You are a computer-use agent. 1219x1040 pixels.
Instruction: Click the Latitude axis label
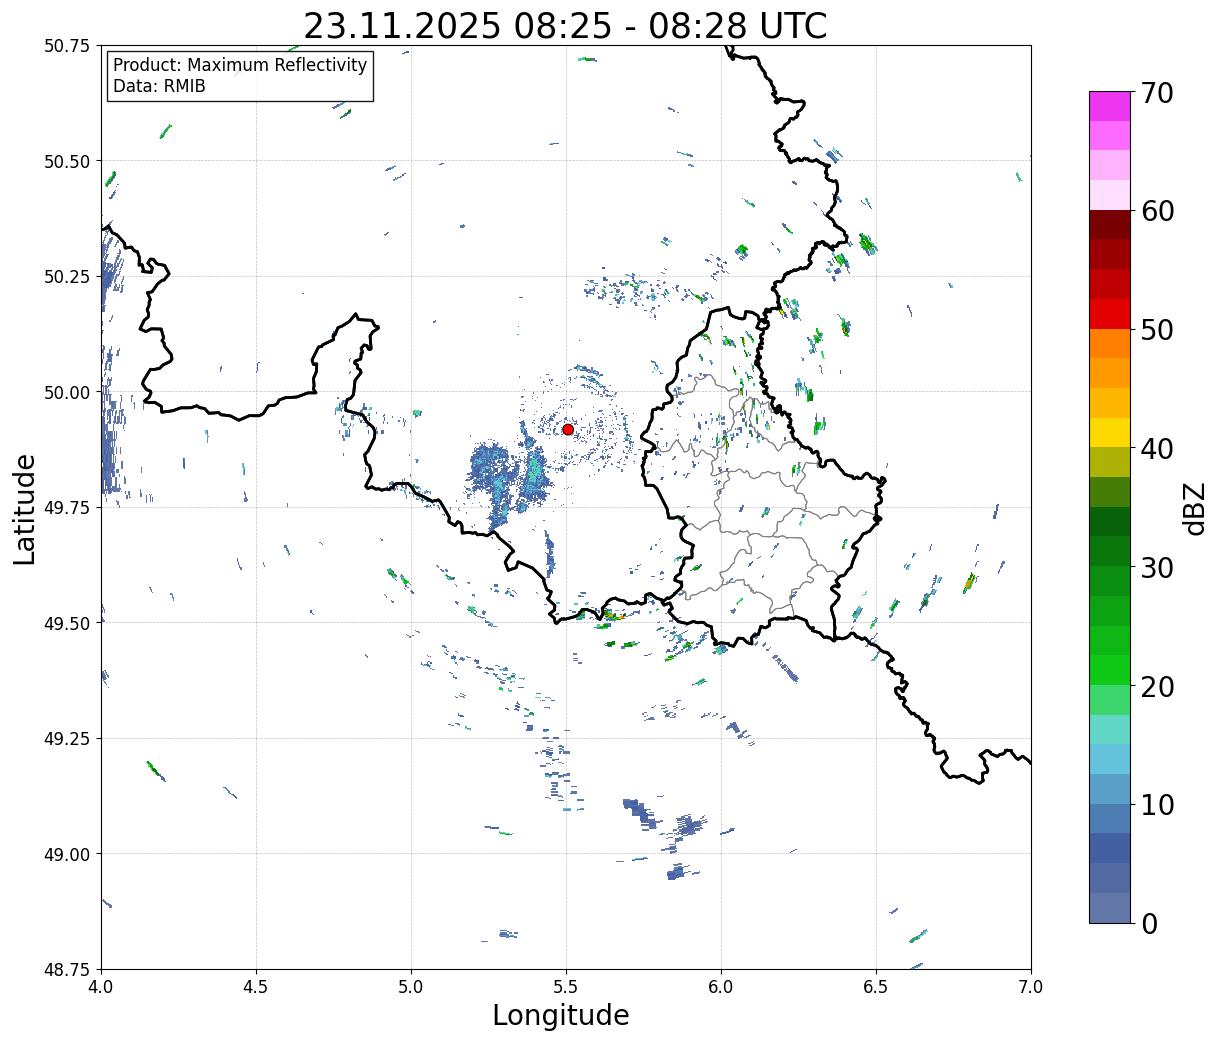(25, 509)
